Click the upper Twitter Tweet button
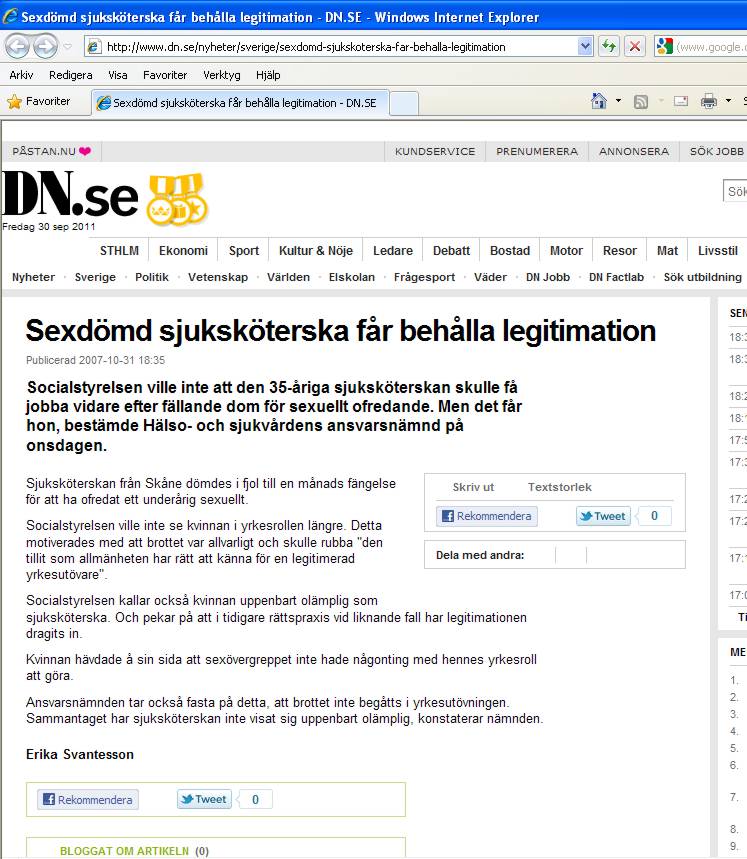This screenshot has height=859, width=747. tap(603, 516)
